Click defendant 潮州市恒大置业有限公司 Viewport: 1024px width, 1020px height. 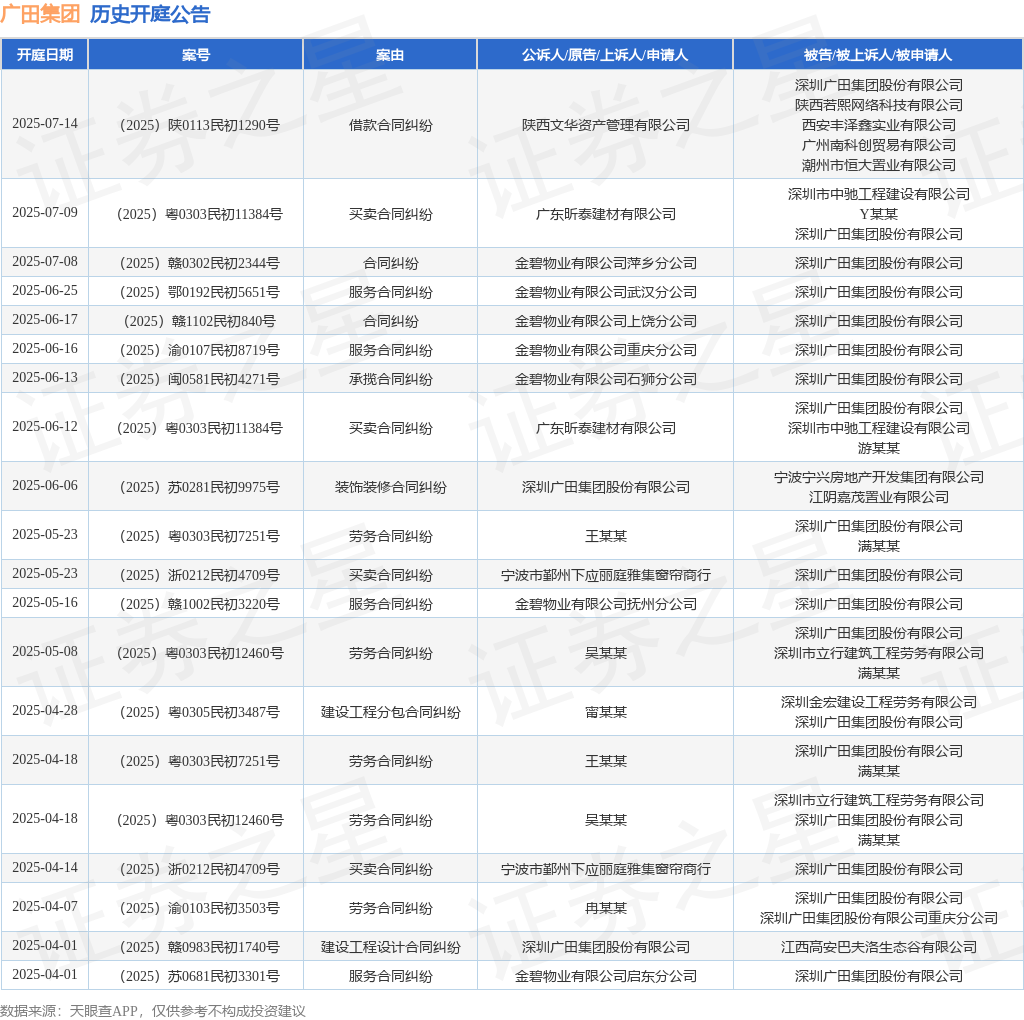click(878, 165)
